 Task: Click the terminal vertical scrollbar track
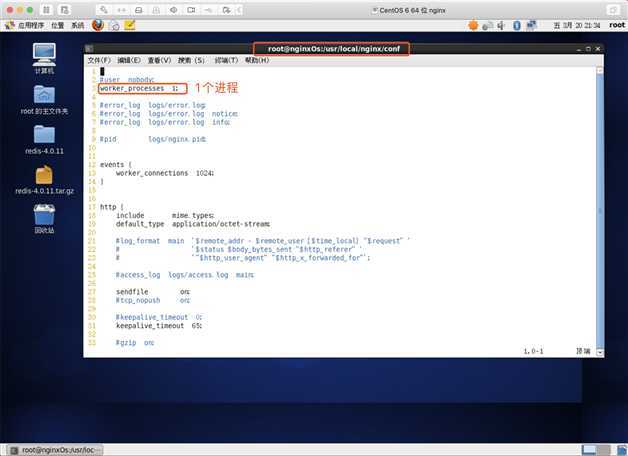[600, 211]
